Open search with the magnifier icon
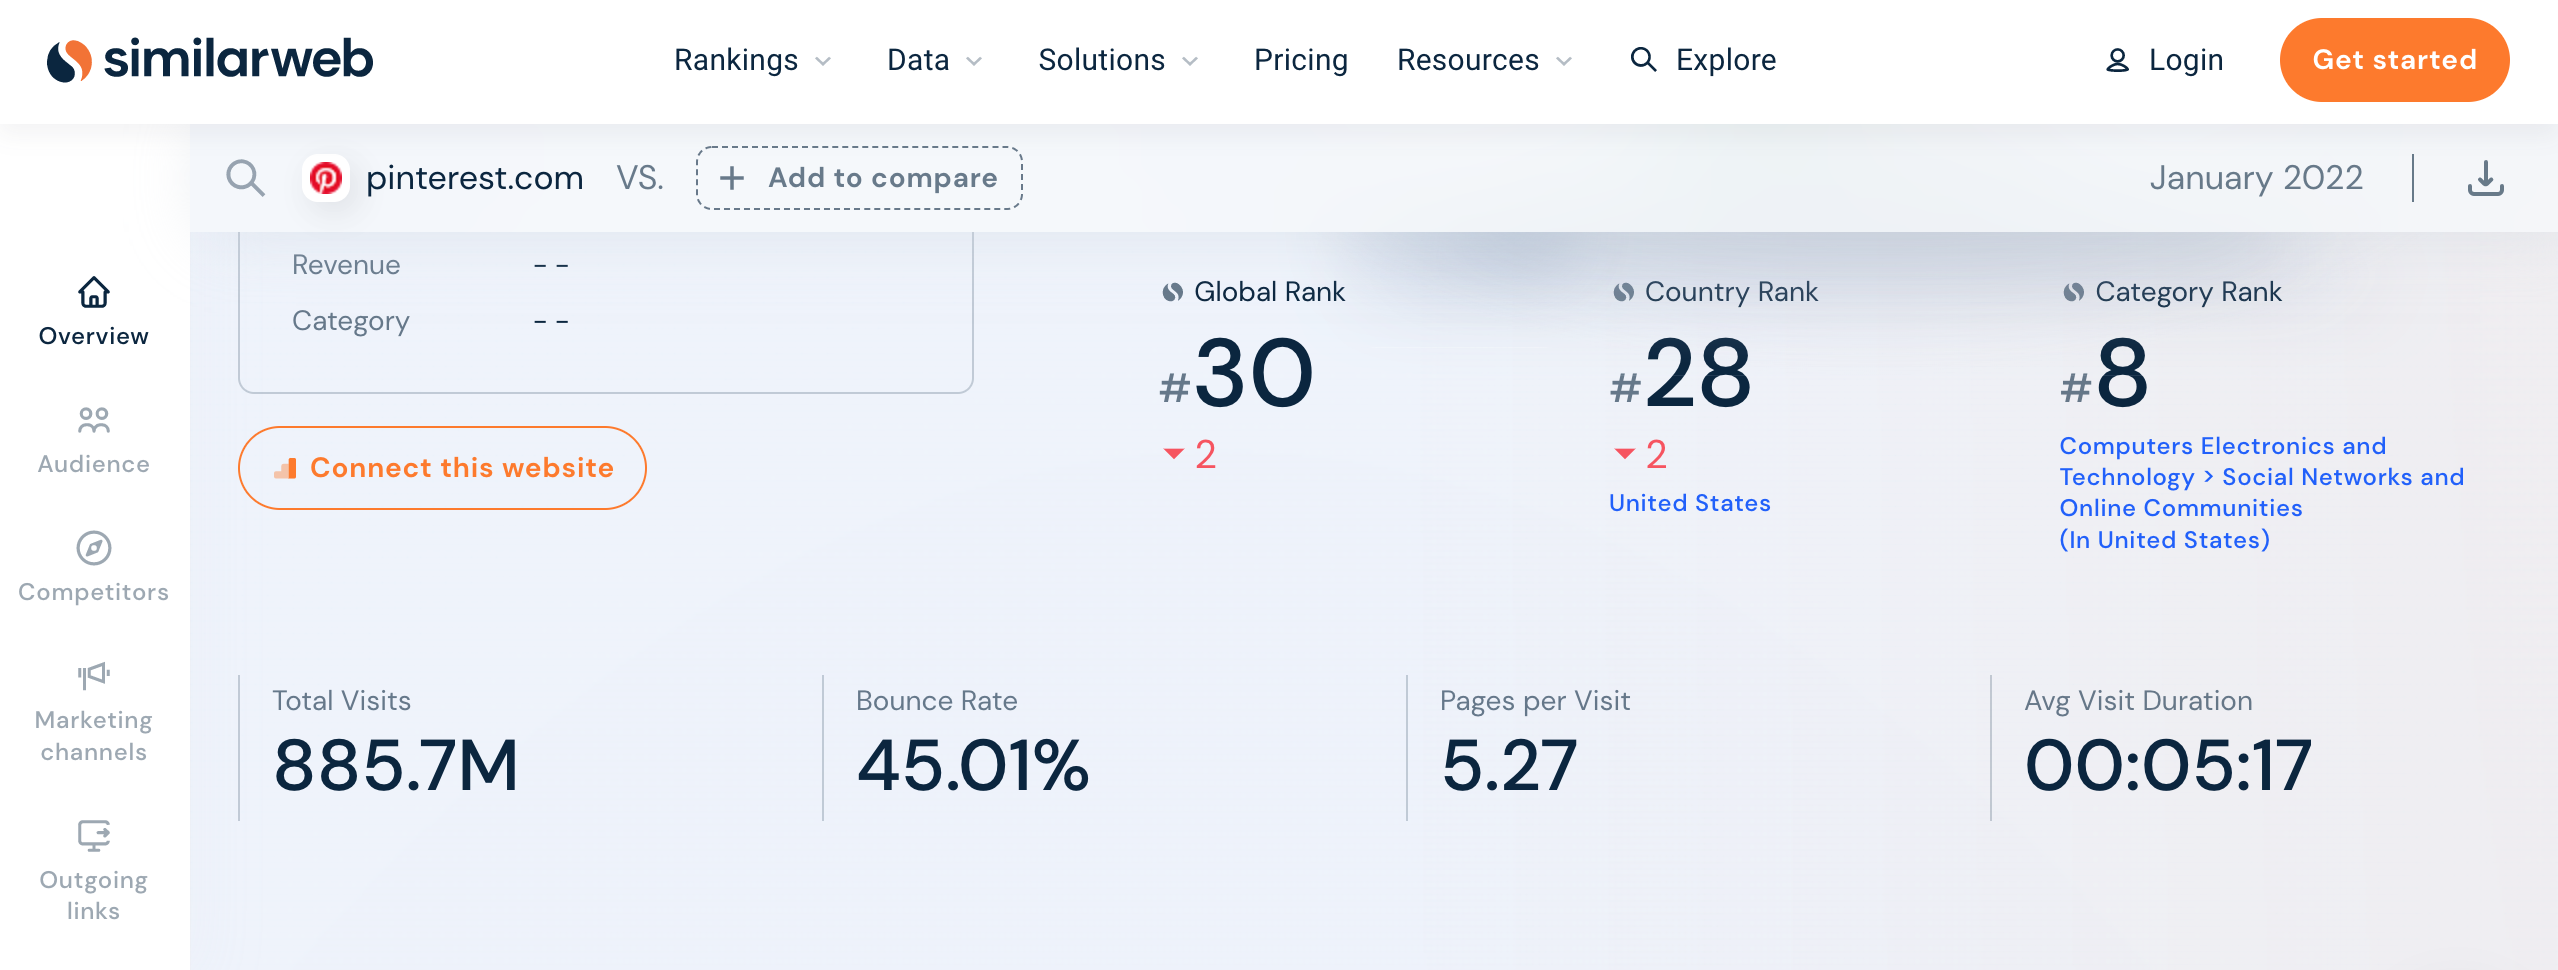Screen dimensions: 2558x970 (x=245, y=177)
